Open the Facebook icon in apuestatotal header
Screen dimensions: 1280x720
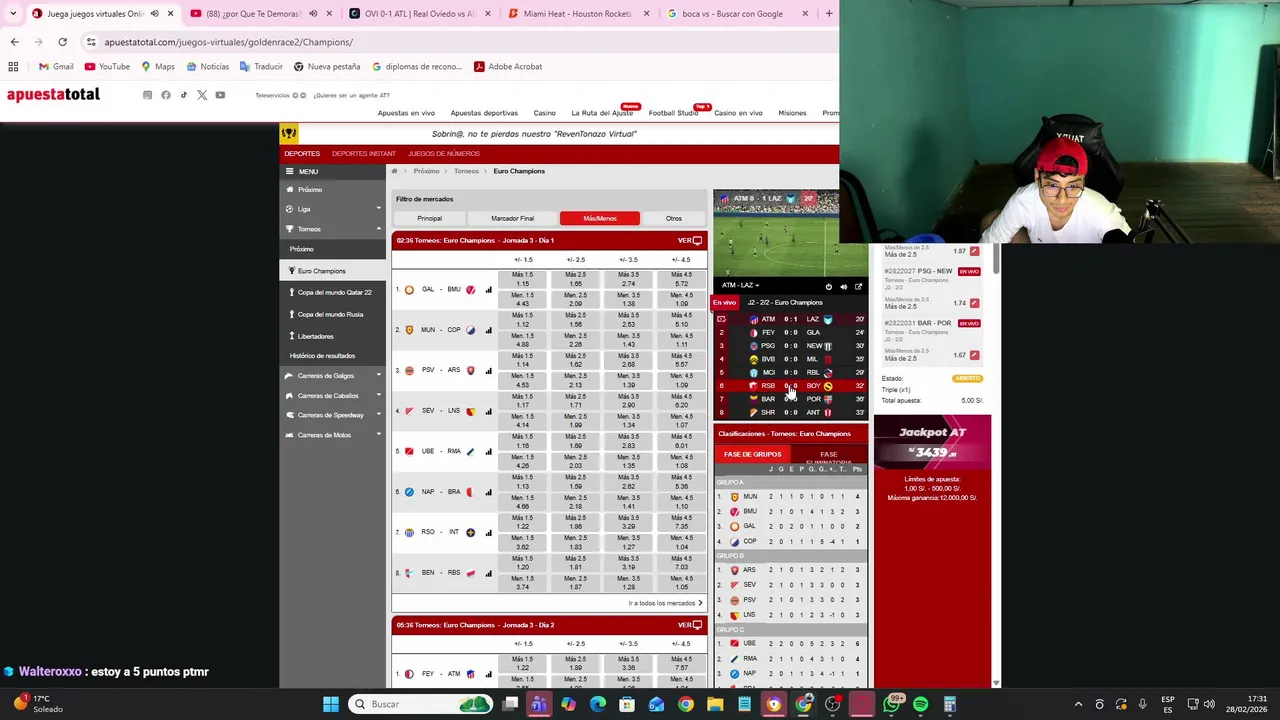(166, 95)
